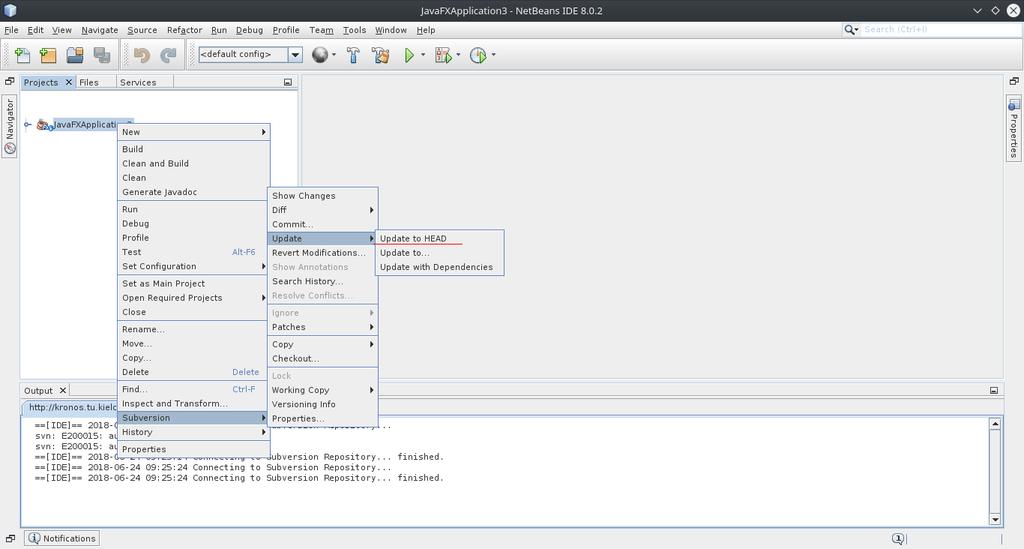This screenshot has width=1024, height=549.
Task: Open the File menu
Action: coord(11,30)
